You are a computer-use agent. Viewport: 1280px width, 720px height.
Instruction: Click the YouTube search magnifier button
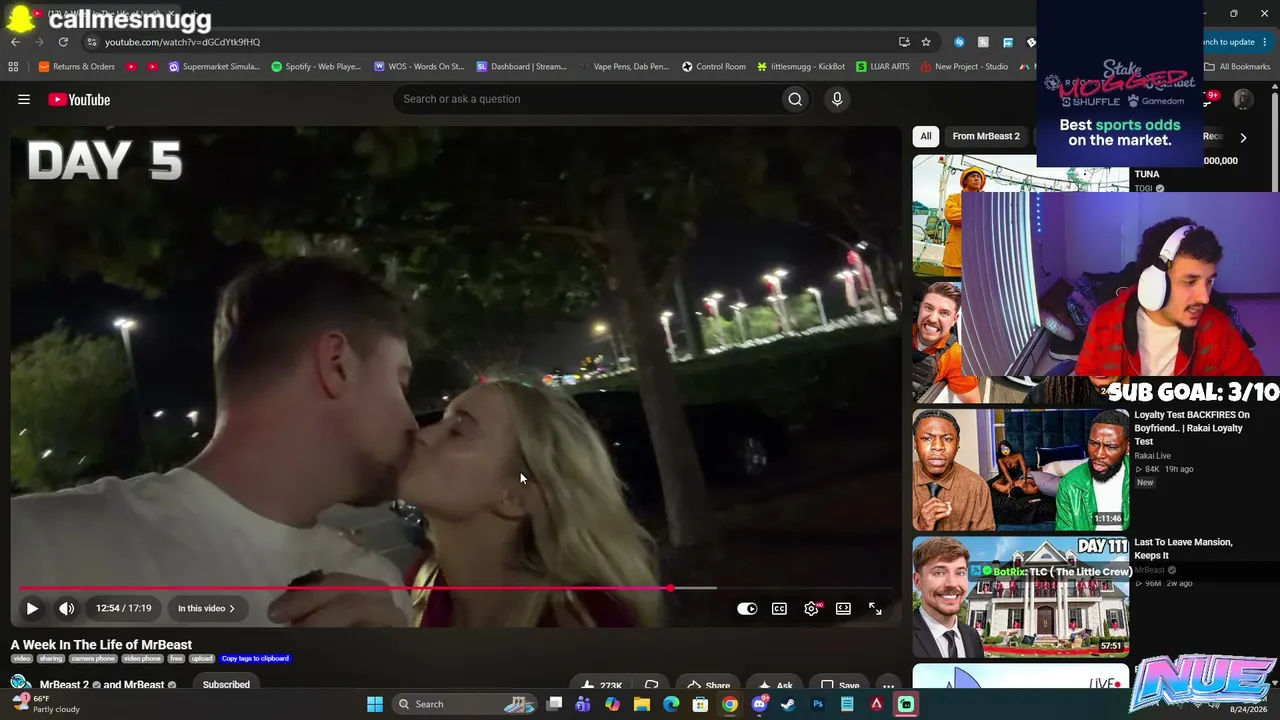[795, 99]
